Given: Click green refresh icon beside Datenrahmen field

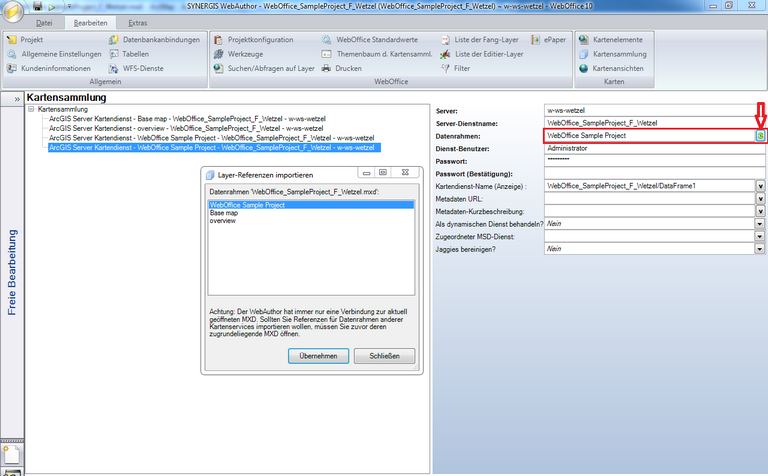Looking at the screenshot, I should point(760,136).
